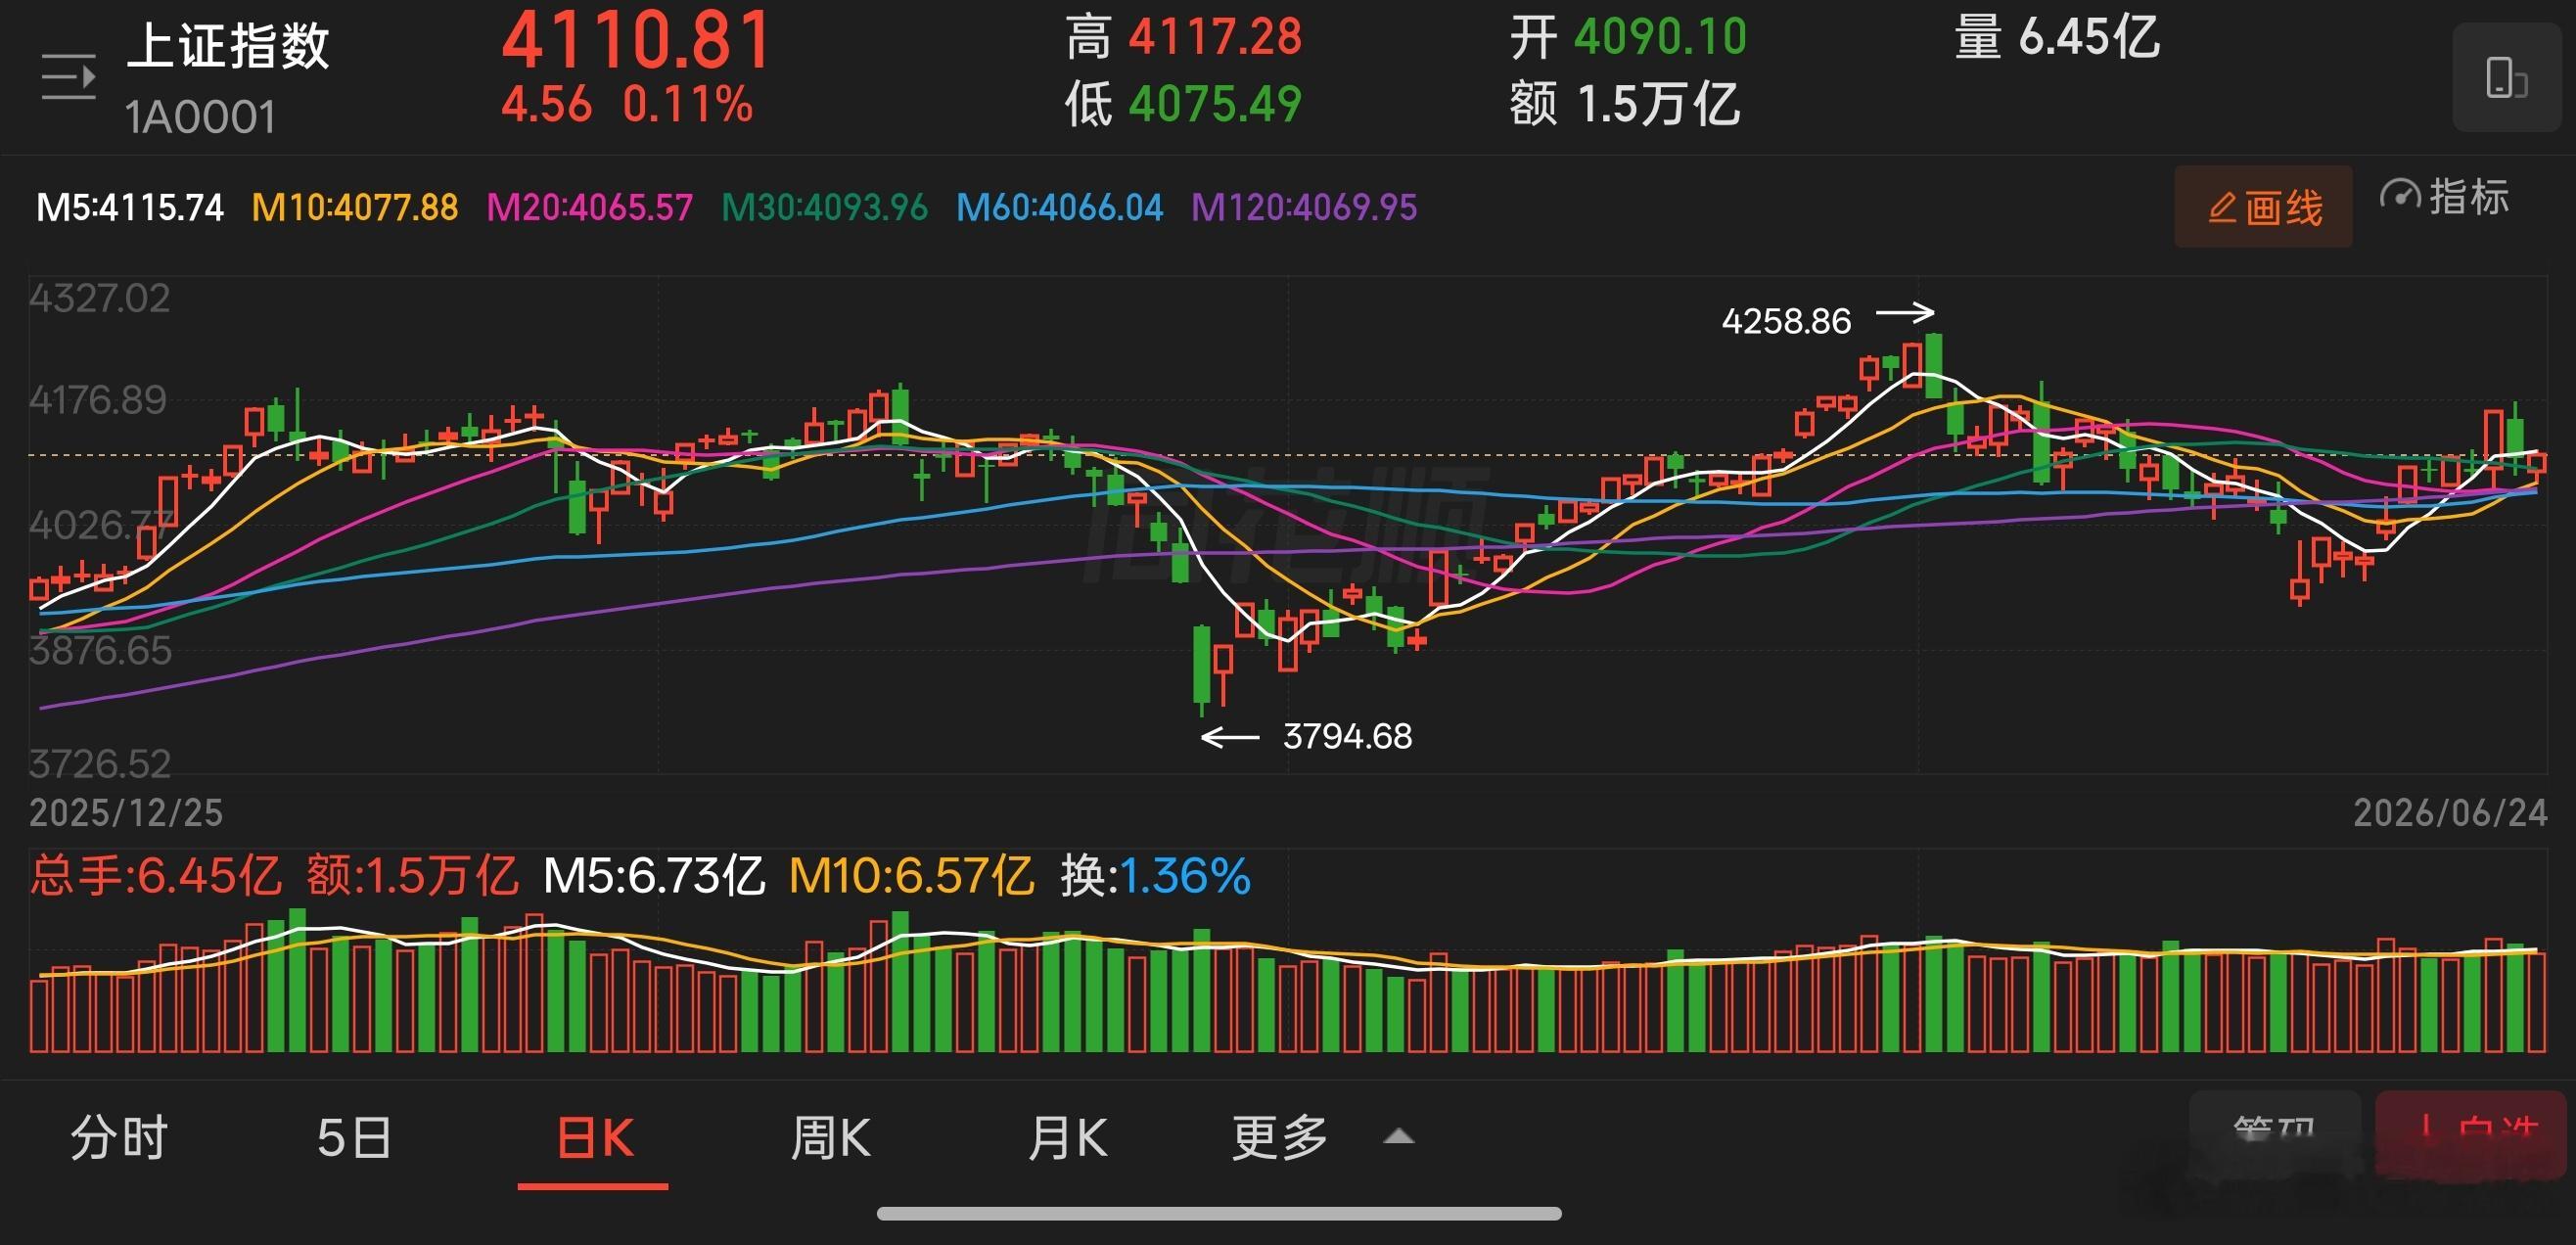Click the end date 2026/06/24
Screen dimensions: 2576x1245
tap(2450, 813)
